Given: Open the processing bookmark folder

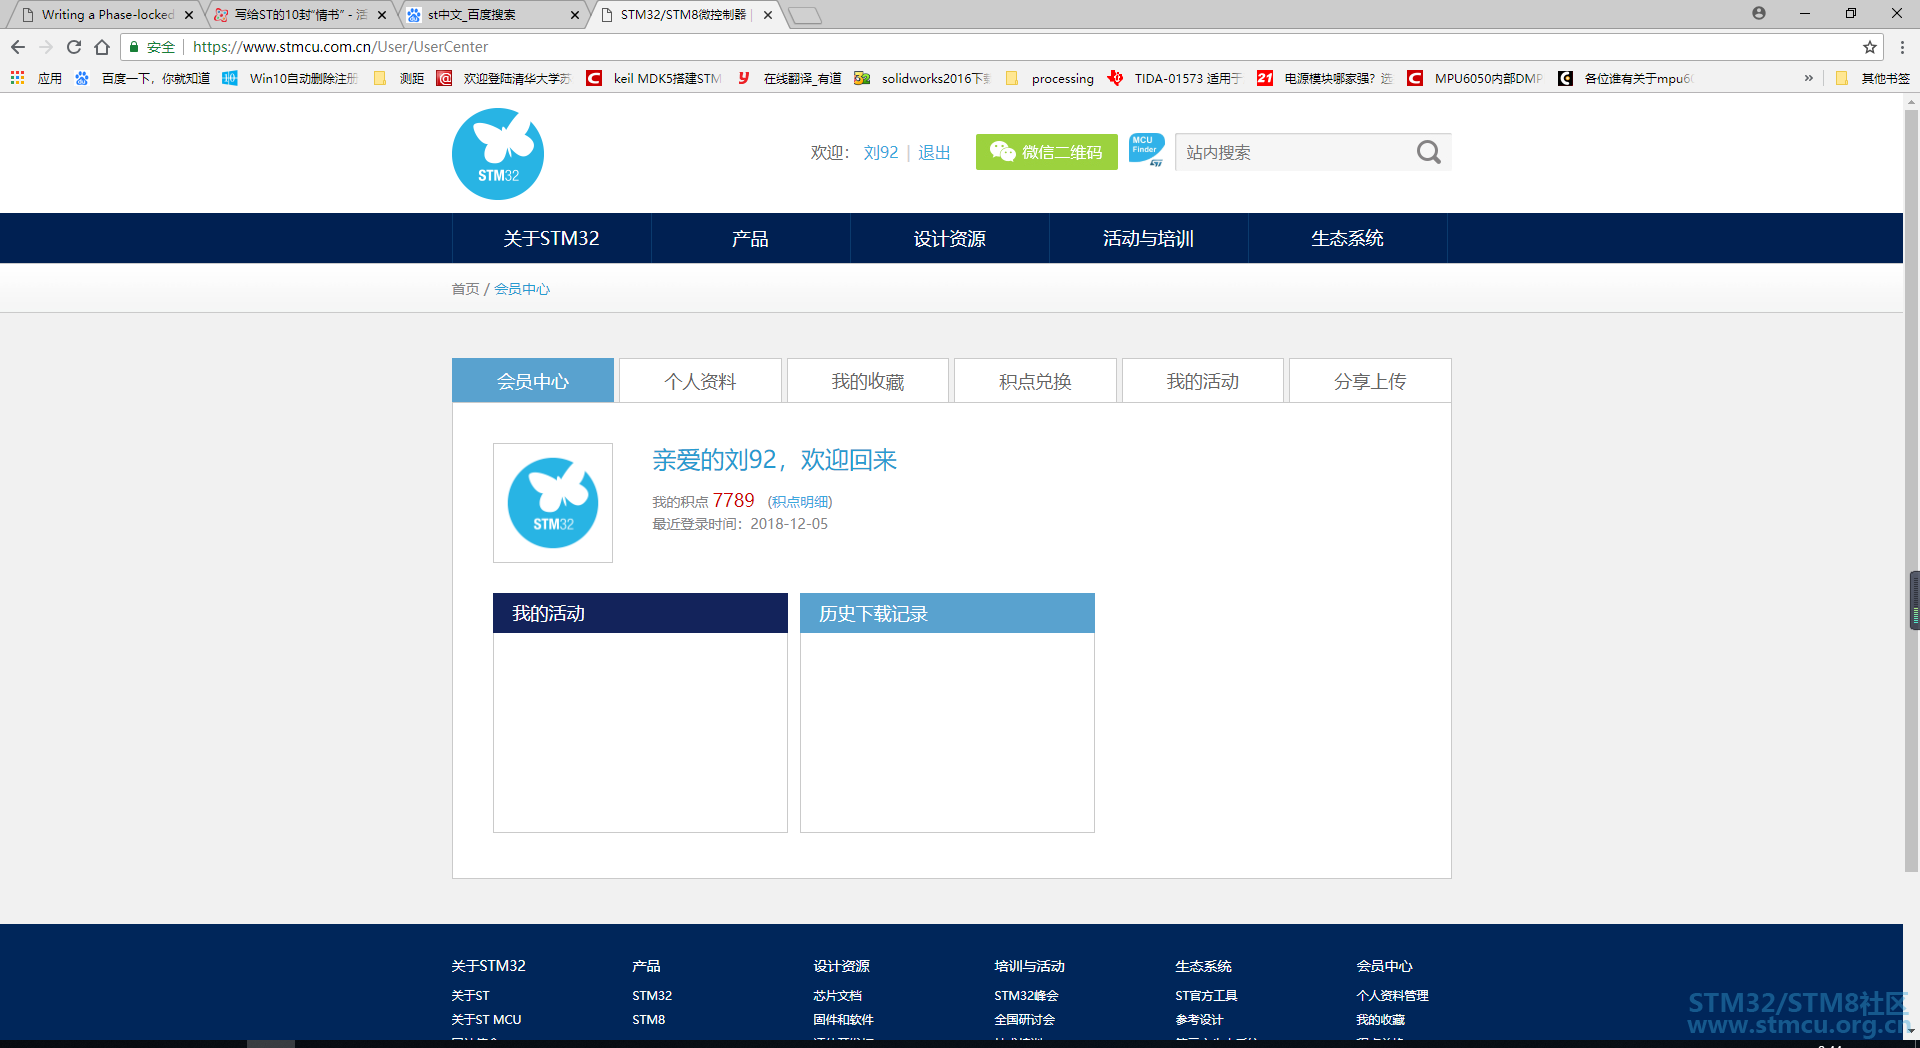Looking at the screenshot, I should click(1050, 78).
